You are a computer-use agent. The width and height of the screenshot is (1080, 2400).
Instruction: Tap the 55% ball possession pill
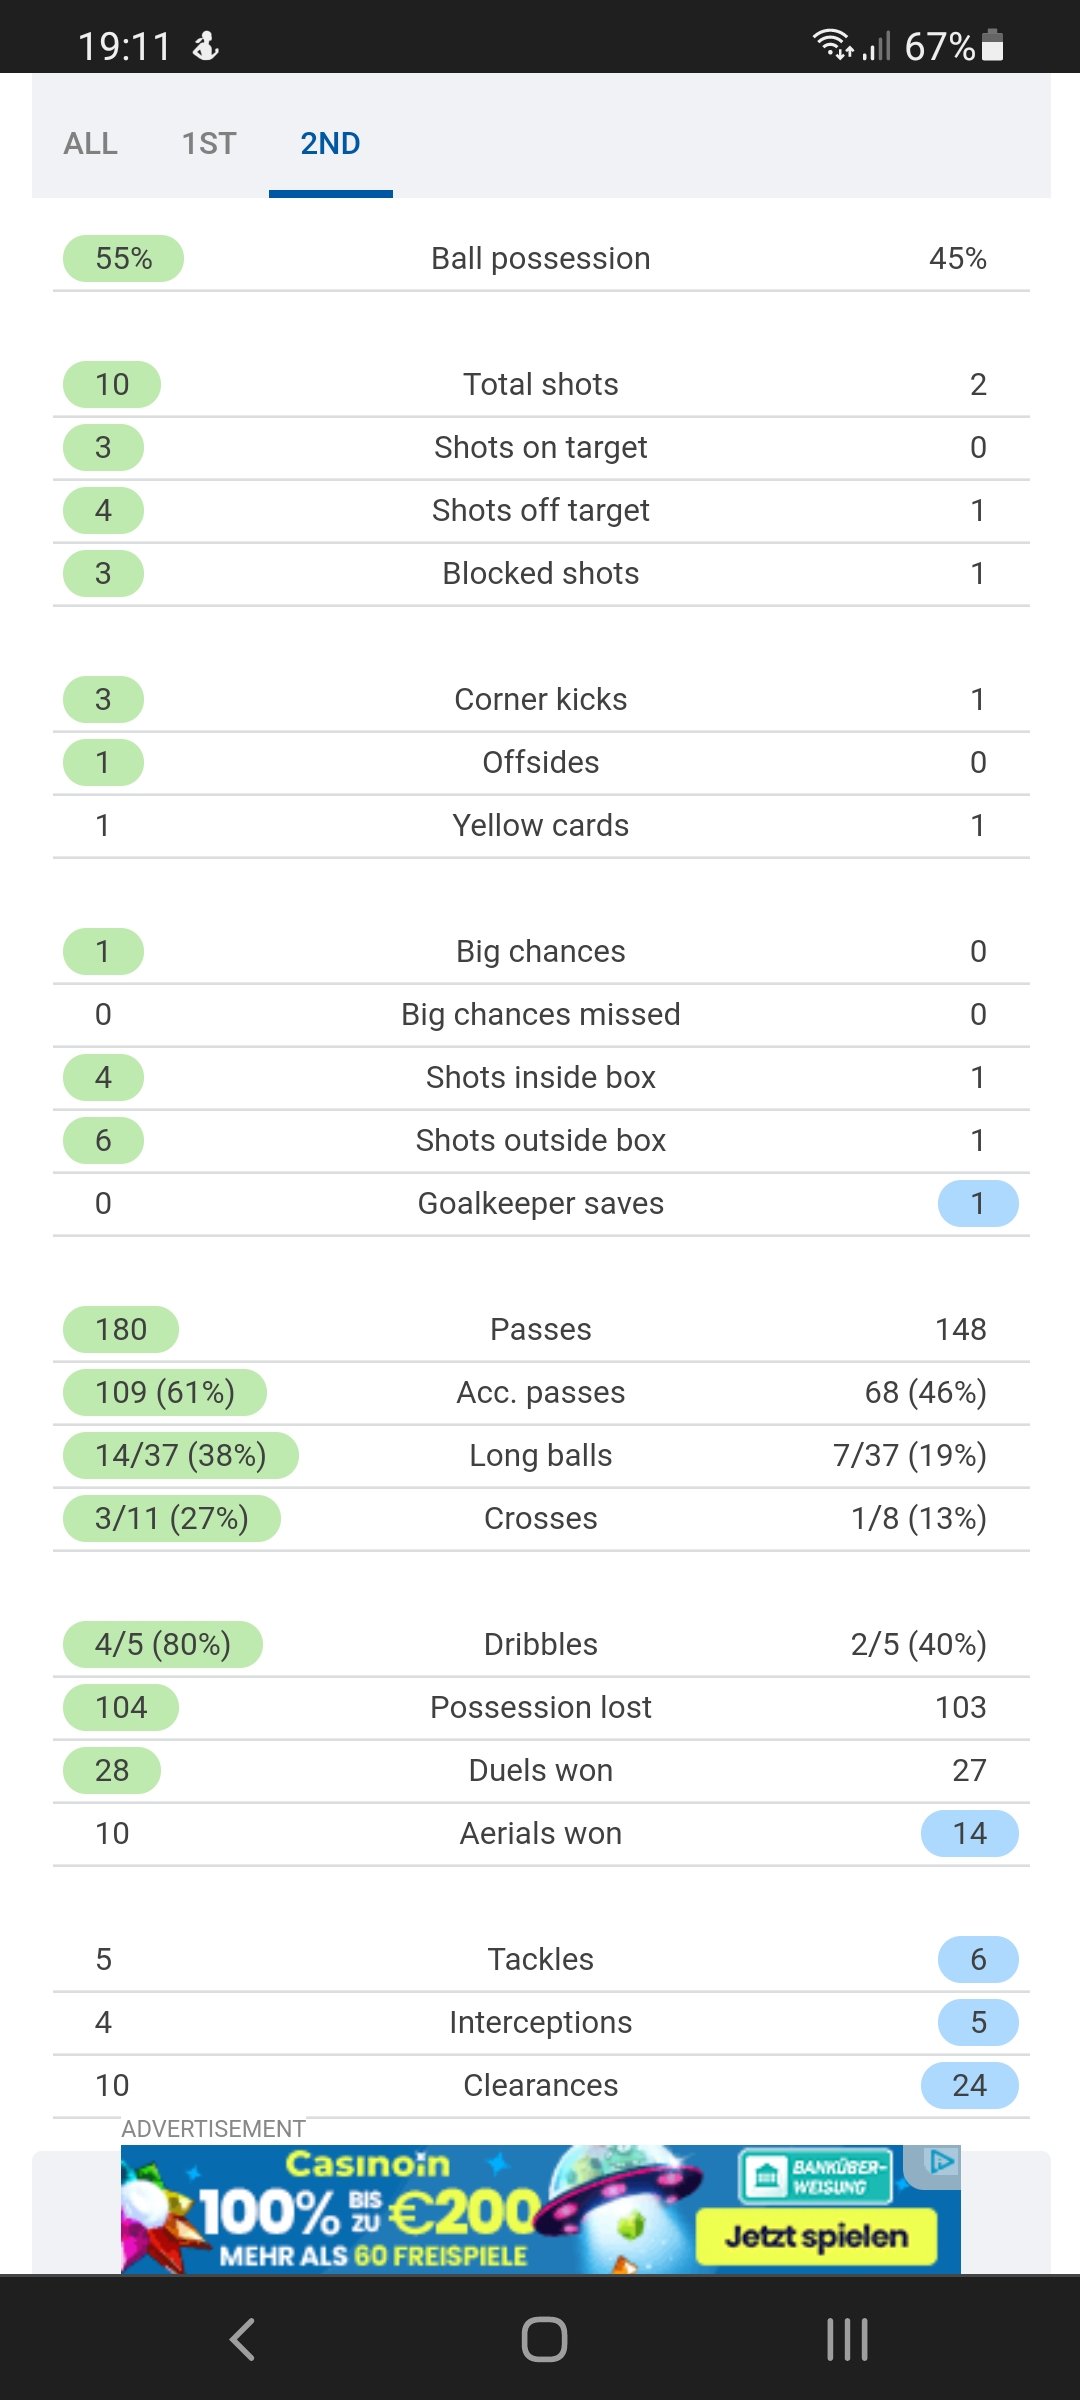pyautogui.click(x=123, y=259)
